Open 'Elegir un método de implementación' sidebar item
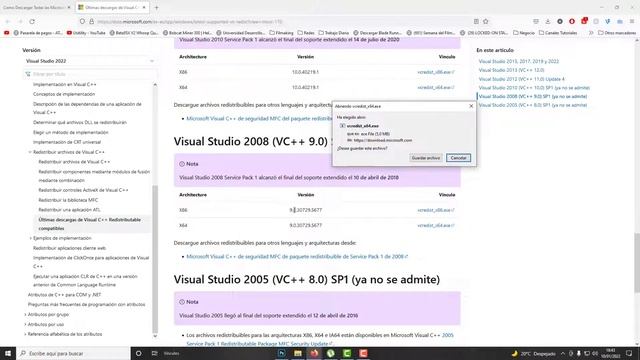640x360 pixels. (x=71, y=133)
